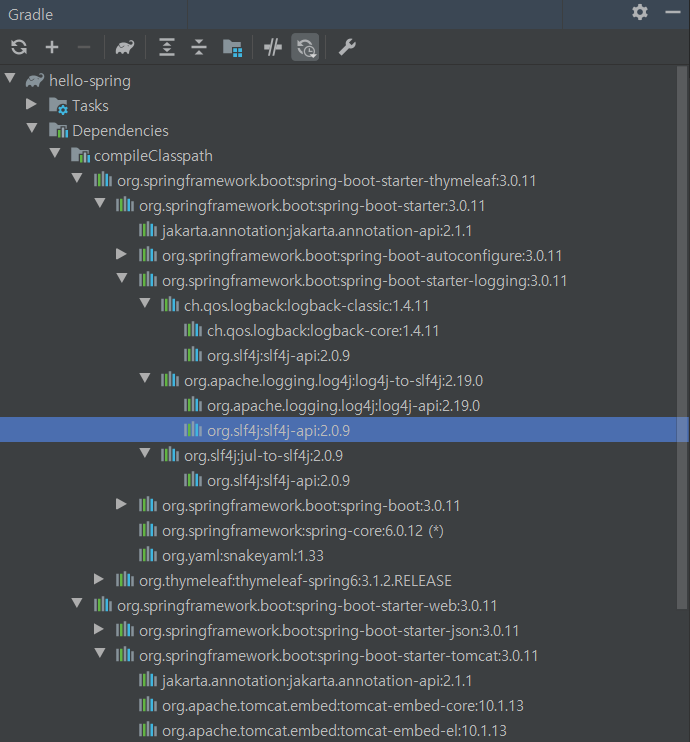Open Gradle panel options gear
Screen dimensions: 690x742
pos(640,12)
